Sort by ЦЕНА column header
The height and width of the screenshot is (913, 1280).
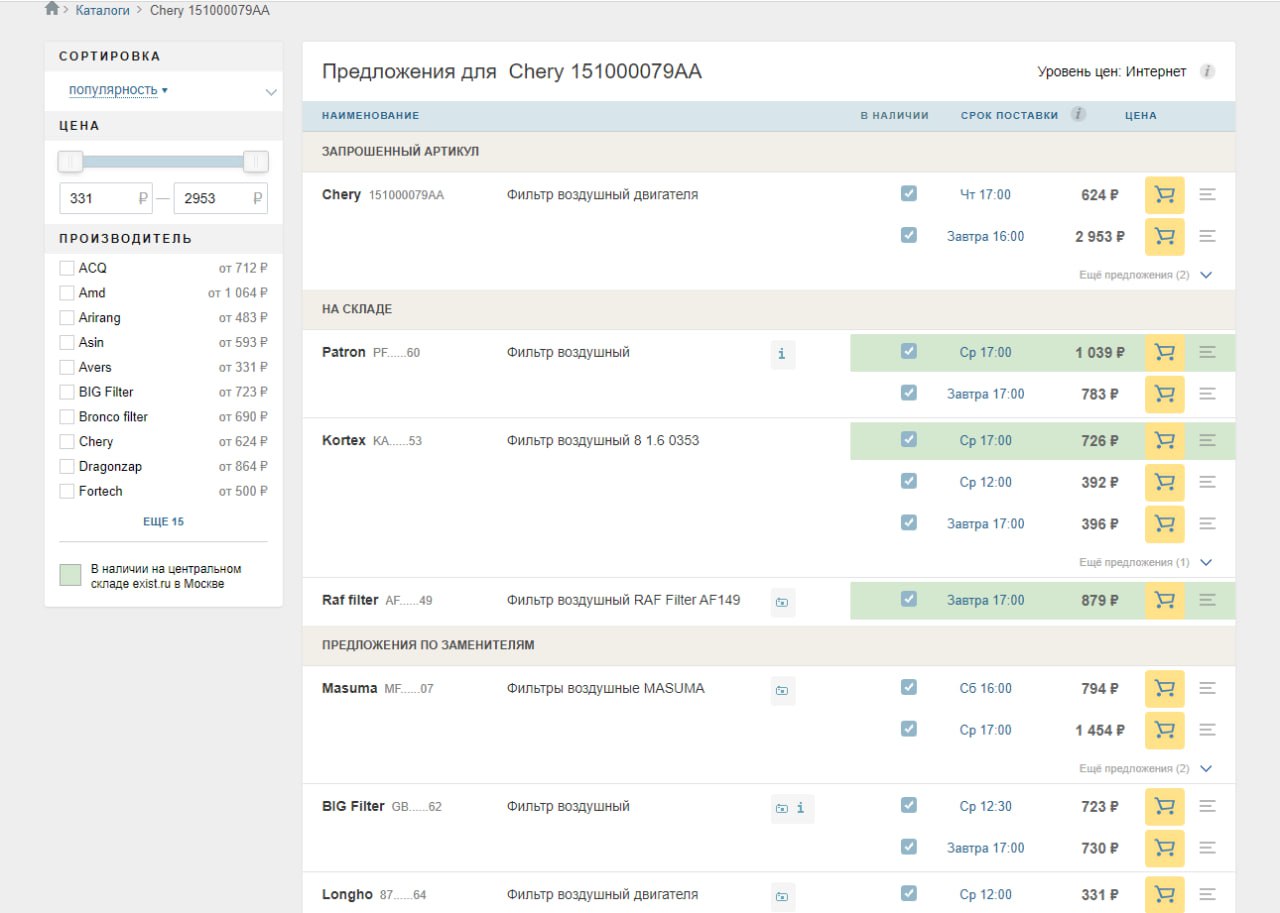tap(1140, 116)
